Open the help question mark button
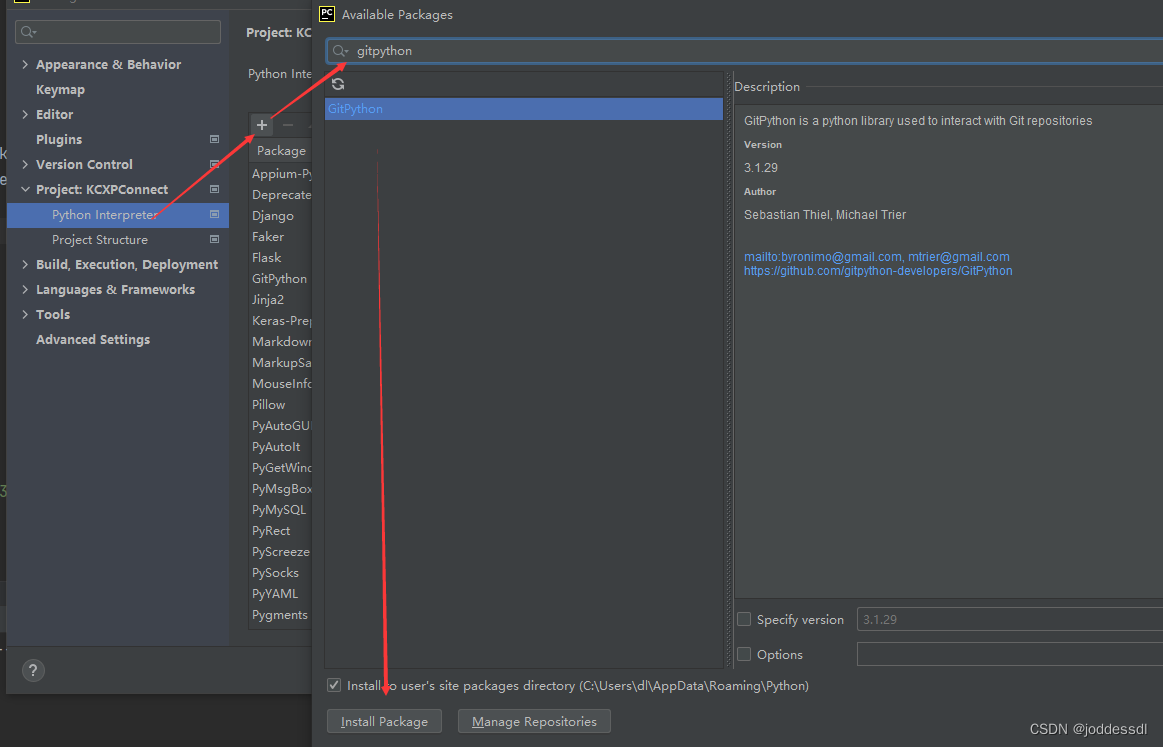The height and width of the screenshot is (747, 1163). pos(33,671)
